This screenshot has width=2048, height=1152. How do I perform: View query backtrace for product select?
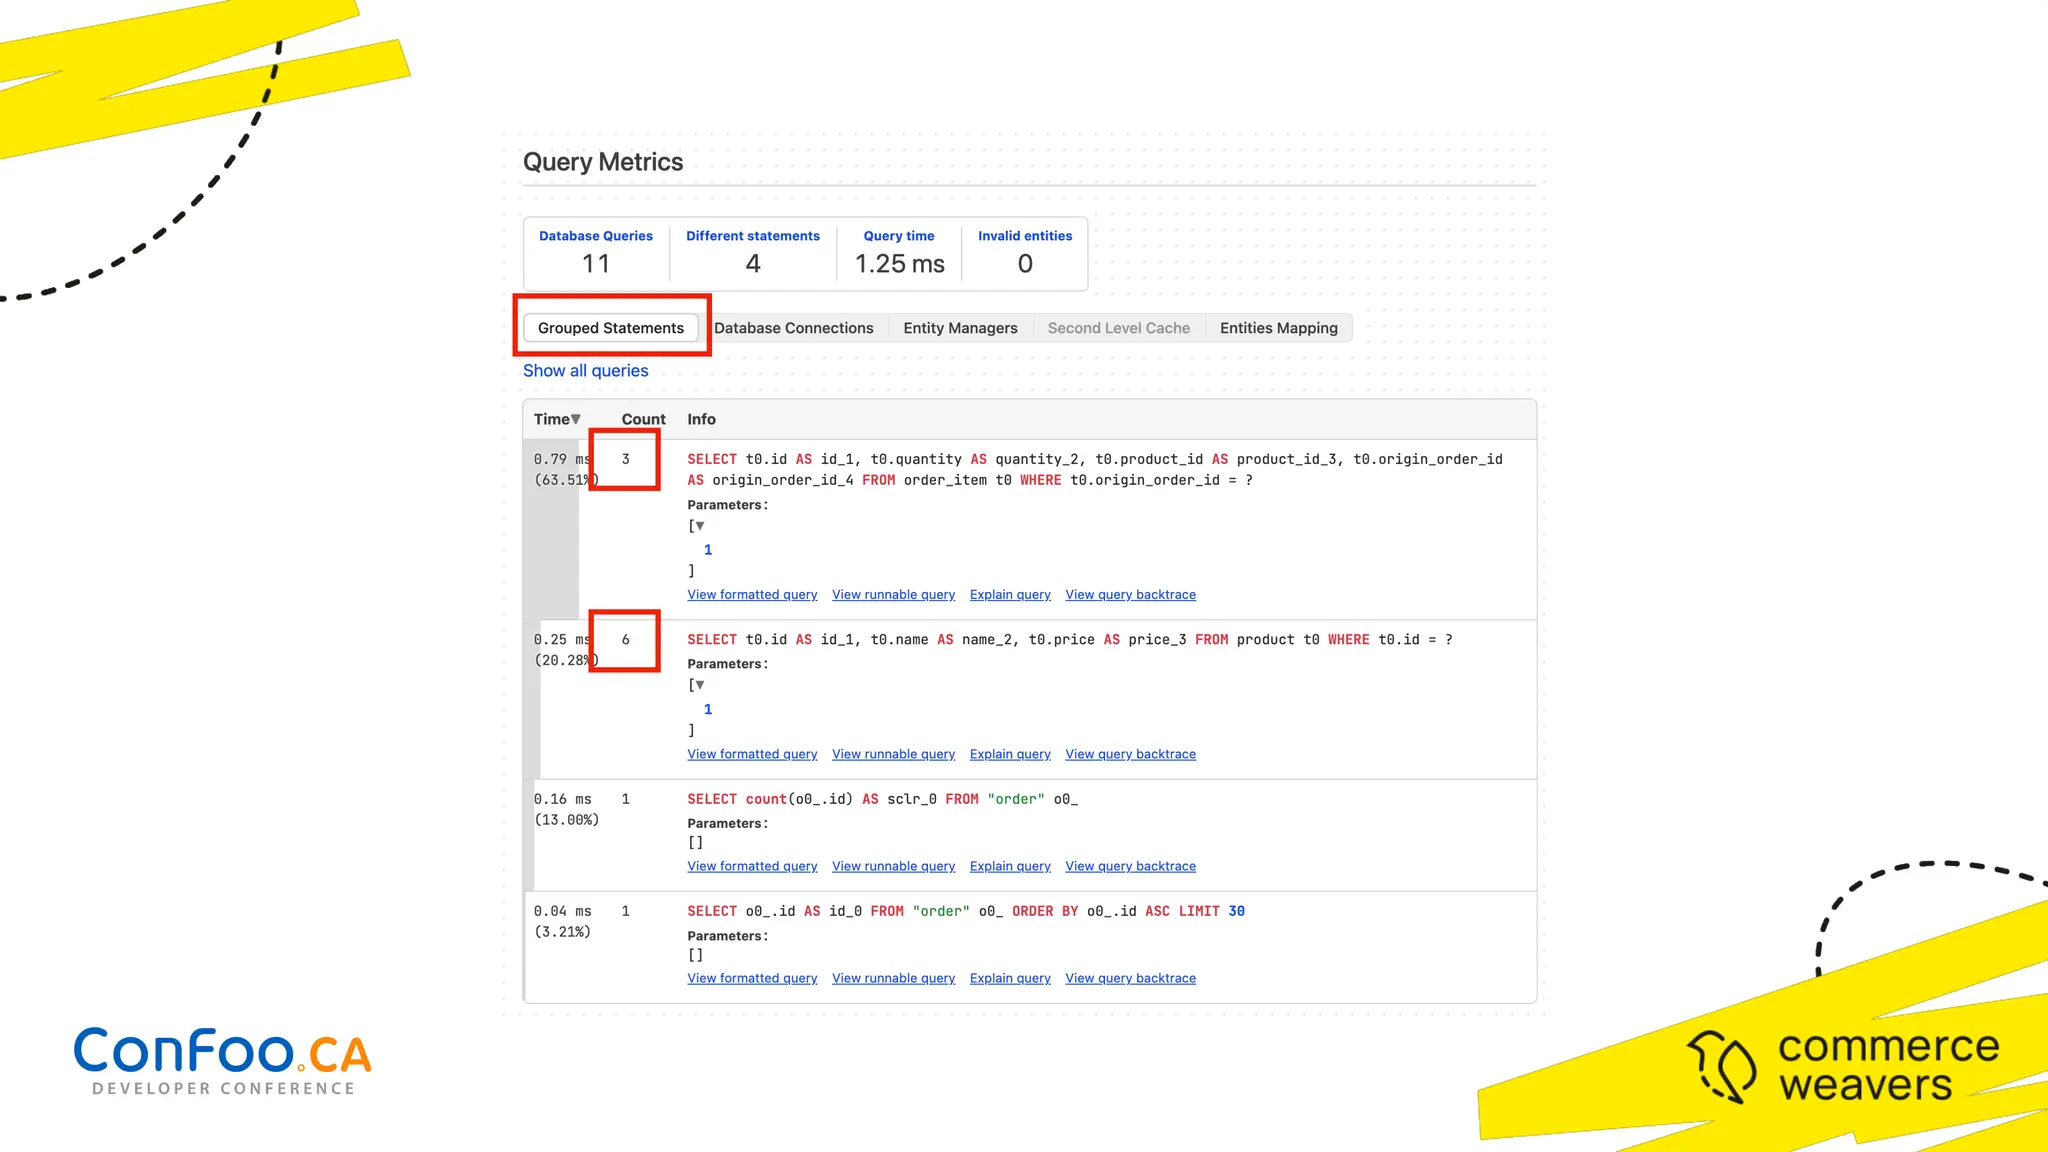pyautogui.click(x=1130, y=755)
